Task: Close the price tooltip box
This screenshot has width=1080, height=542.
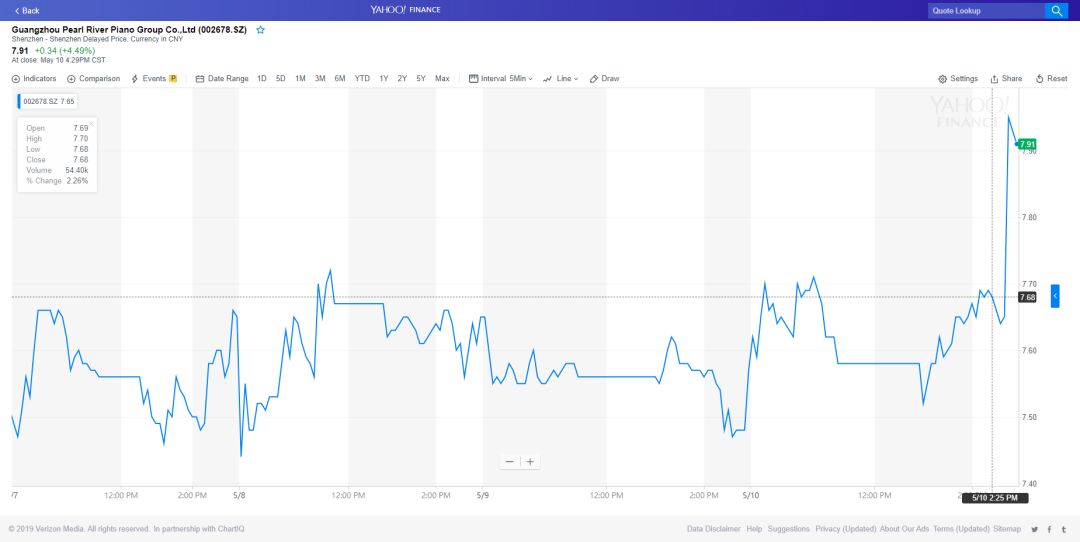Action: (x=91, y=124)
